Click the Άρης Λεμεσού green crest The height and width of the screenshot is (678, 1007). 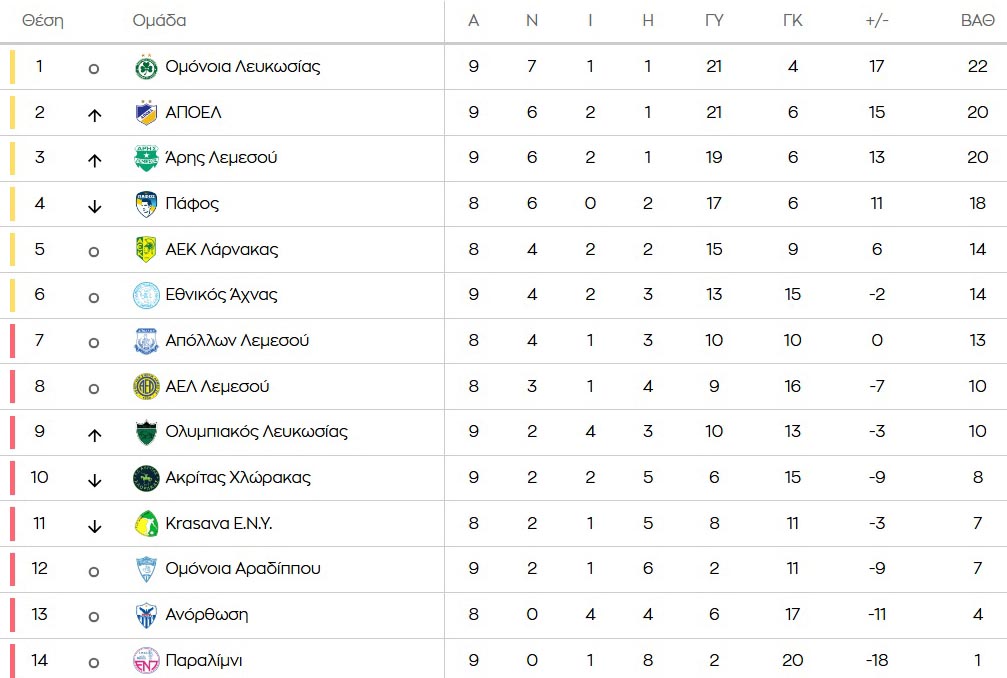point(146,158)
